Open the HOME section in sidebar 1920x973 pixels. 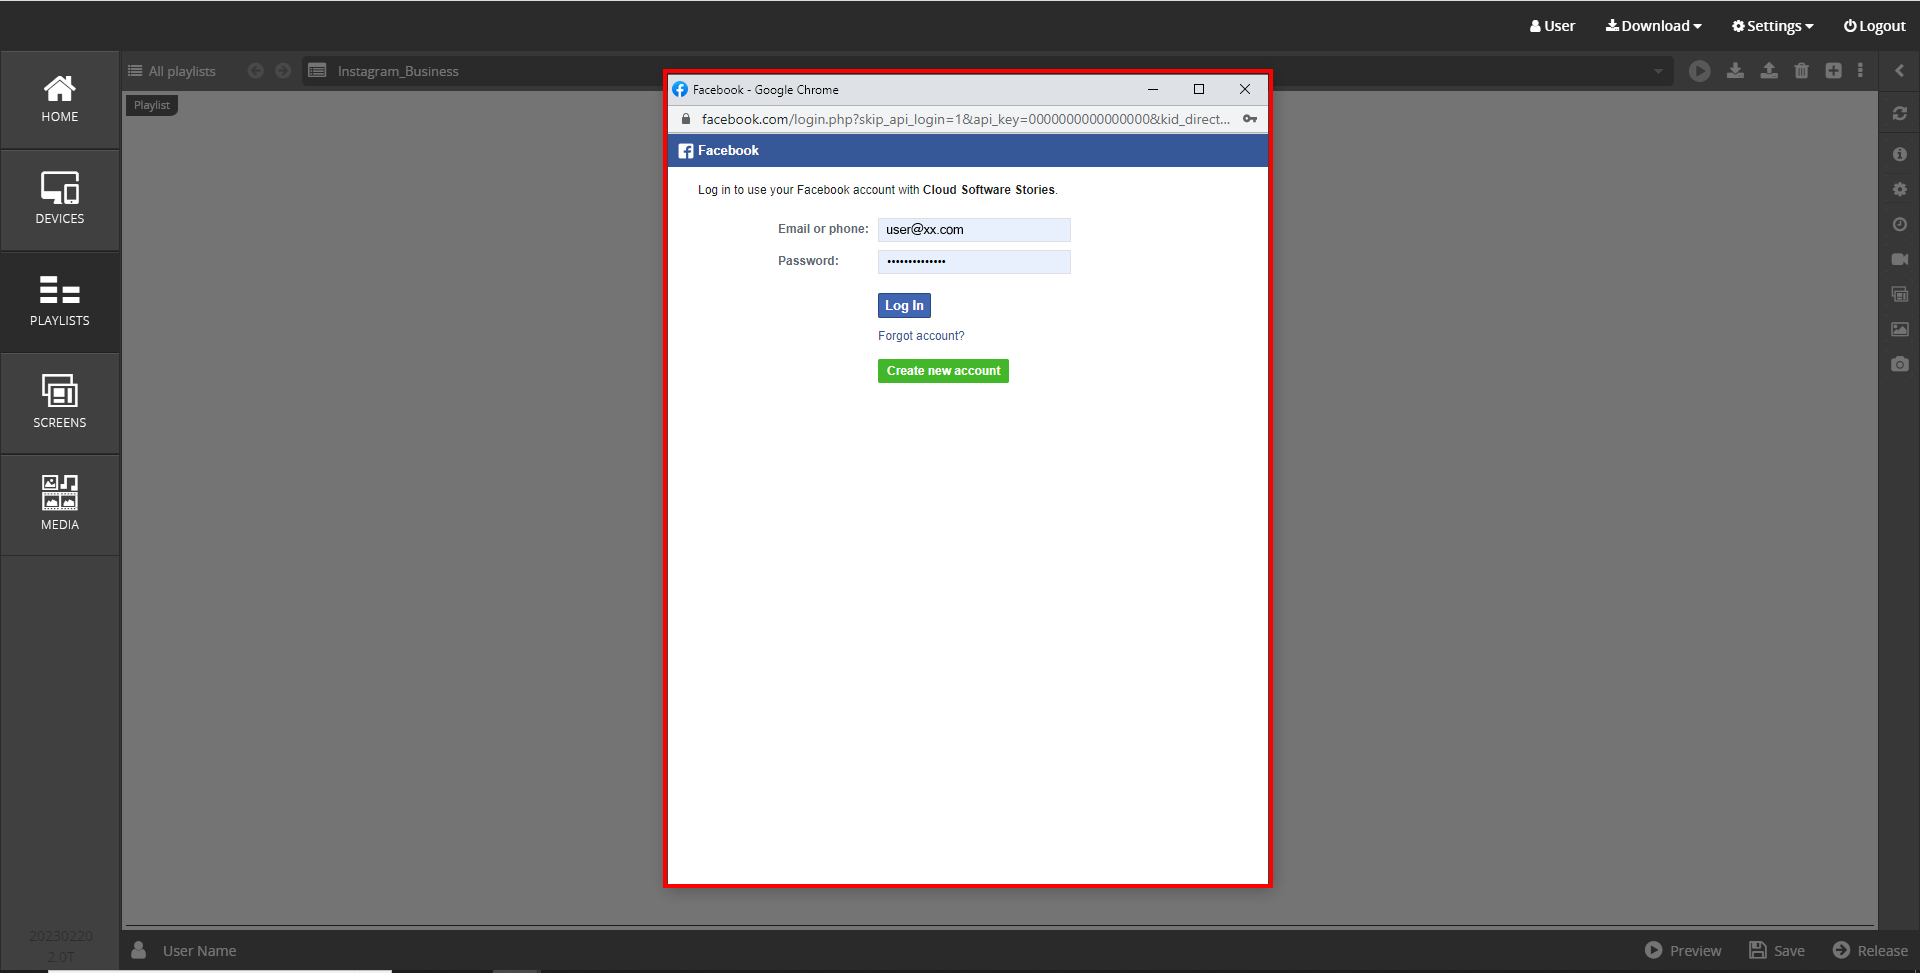[60, 100]
